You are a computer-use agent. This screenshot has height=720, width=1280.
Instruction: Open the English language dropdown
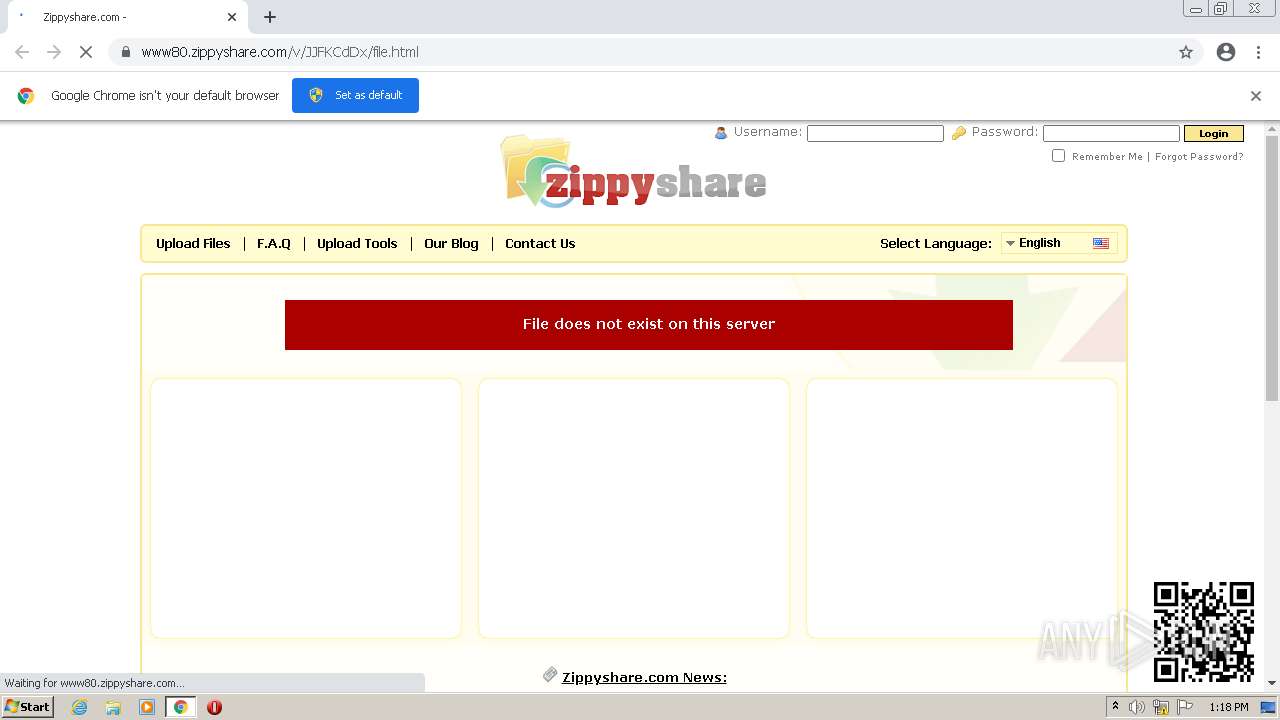pyautogui.click(x=1059, y=243)
